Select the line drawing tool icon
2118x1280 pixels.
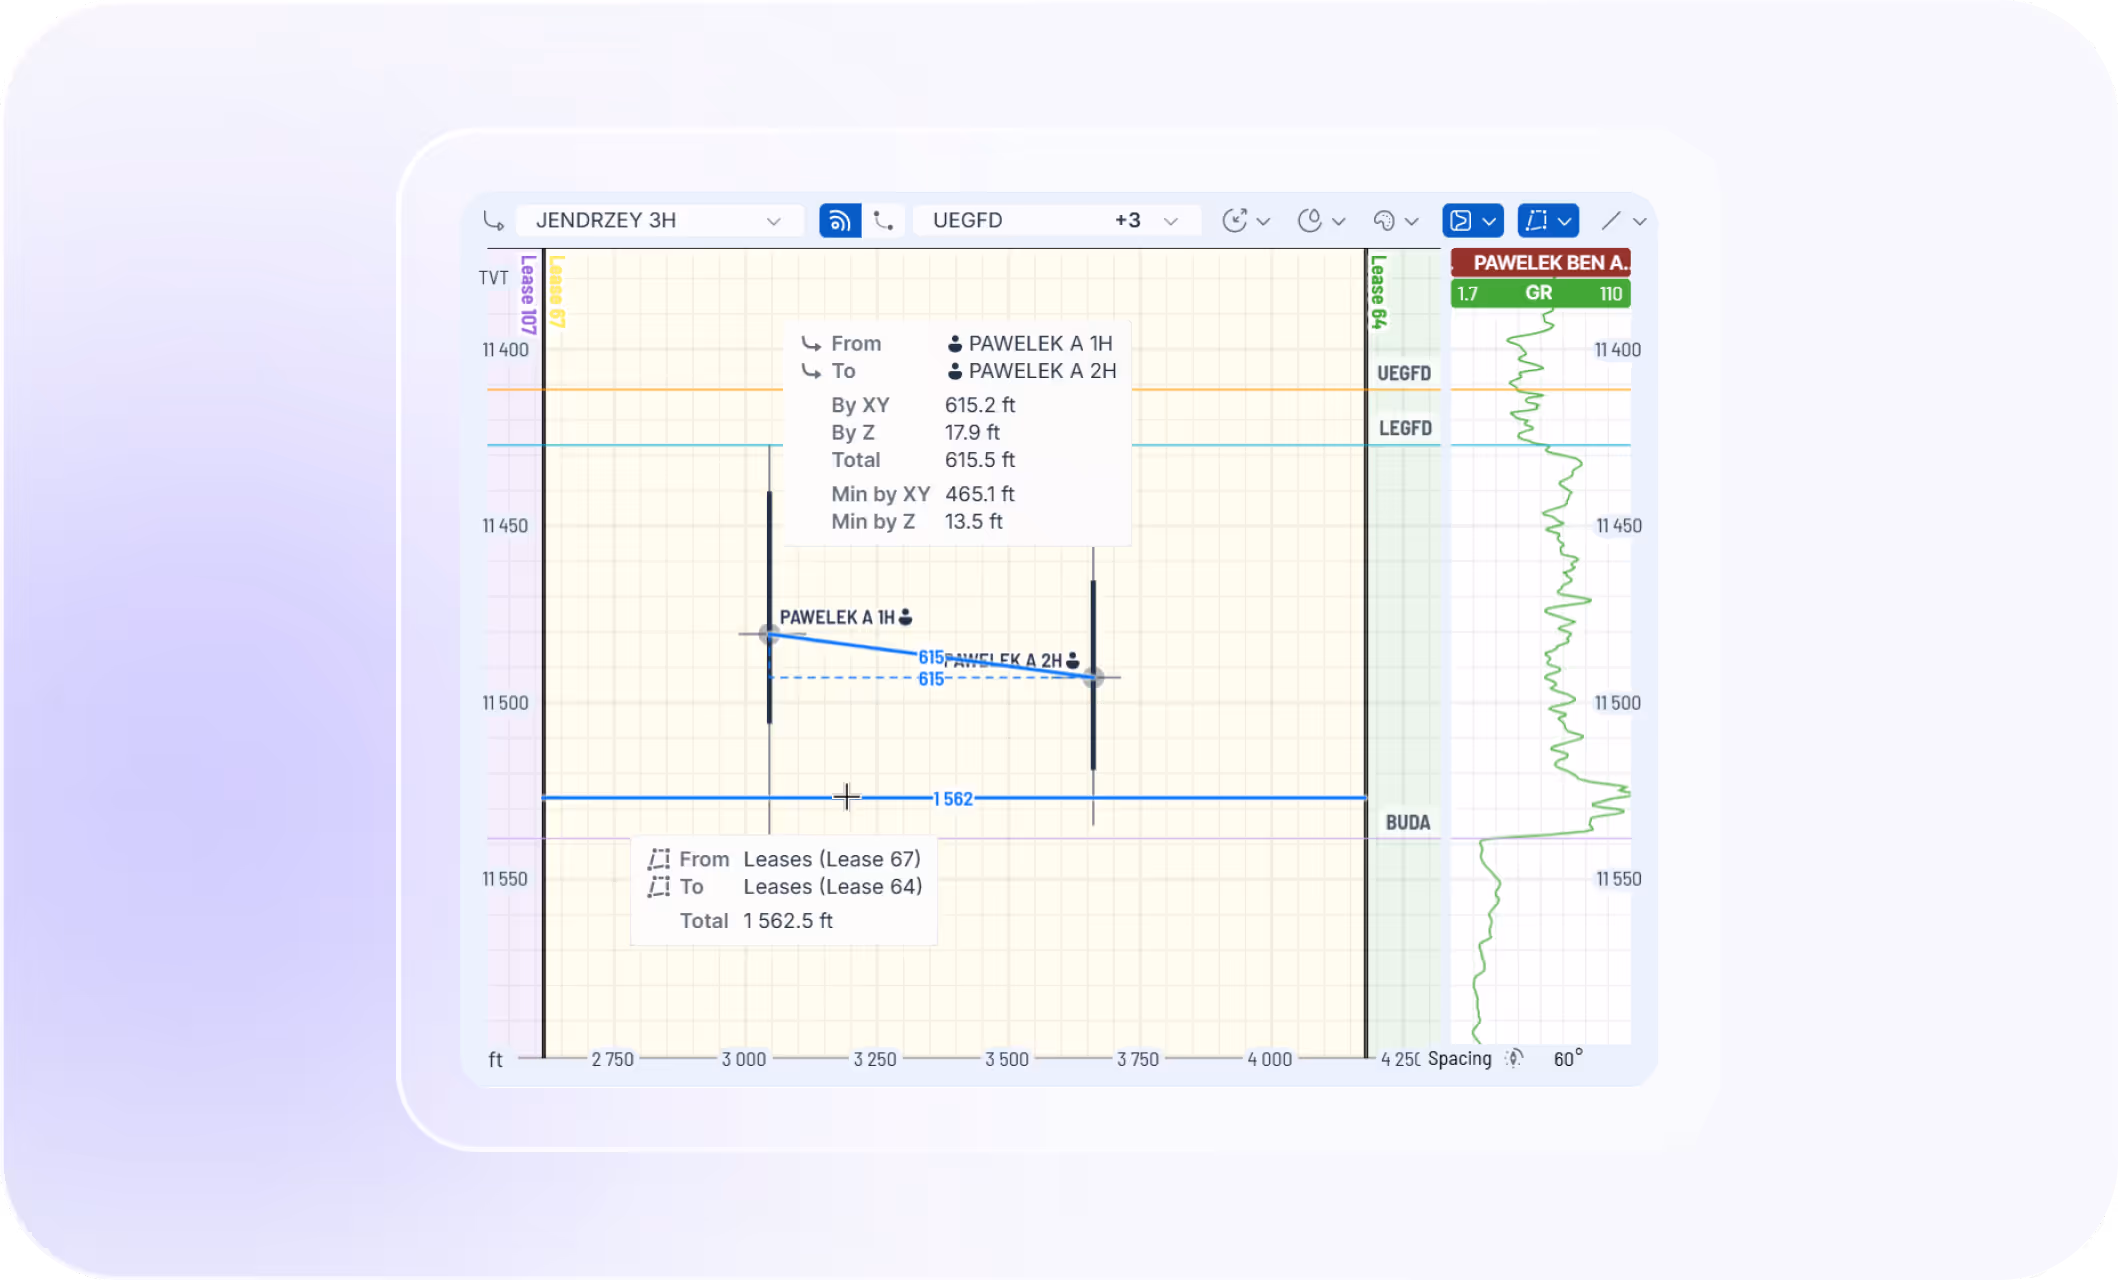click(x=1610, y=220)
